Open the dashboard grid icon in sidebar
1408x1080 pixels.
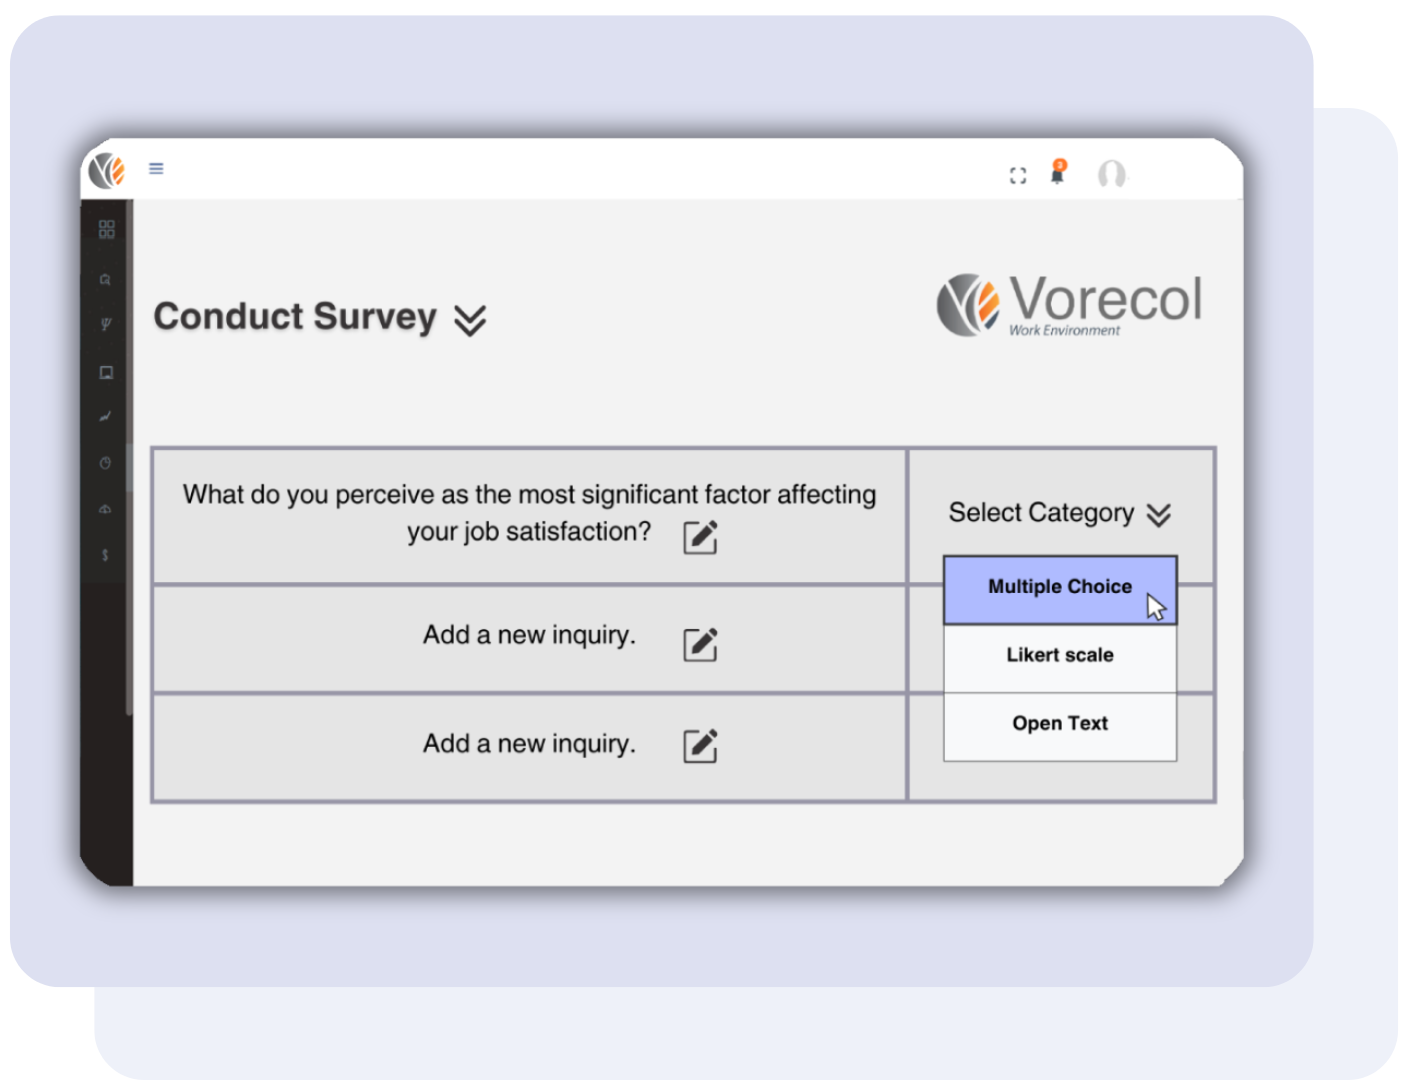tap(107, 229)
